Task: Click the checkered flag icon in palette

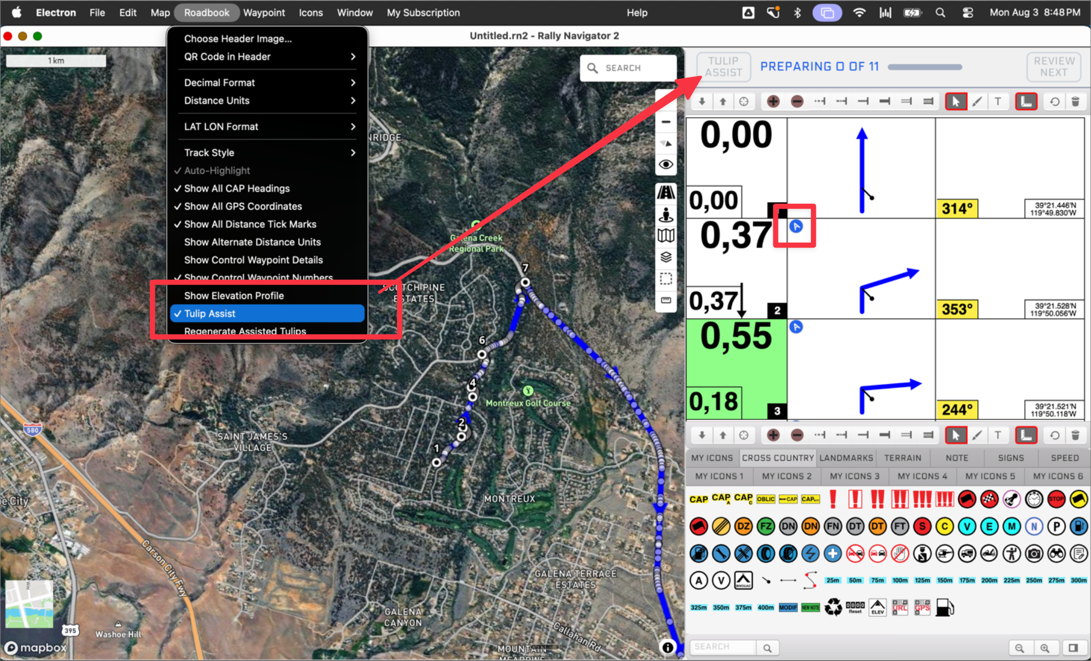Action: tap(989, 499)
